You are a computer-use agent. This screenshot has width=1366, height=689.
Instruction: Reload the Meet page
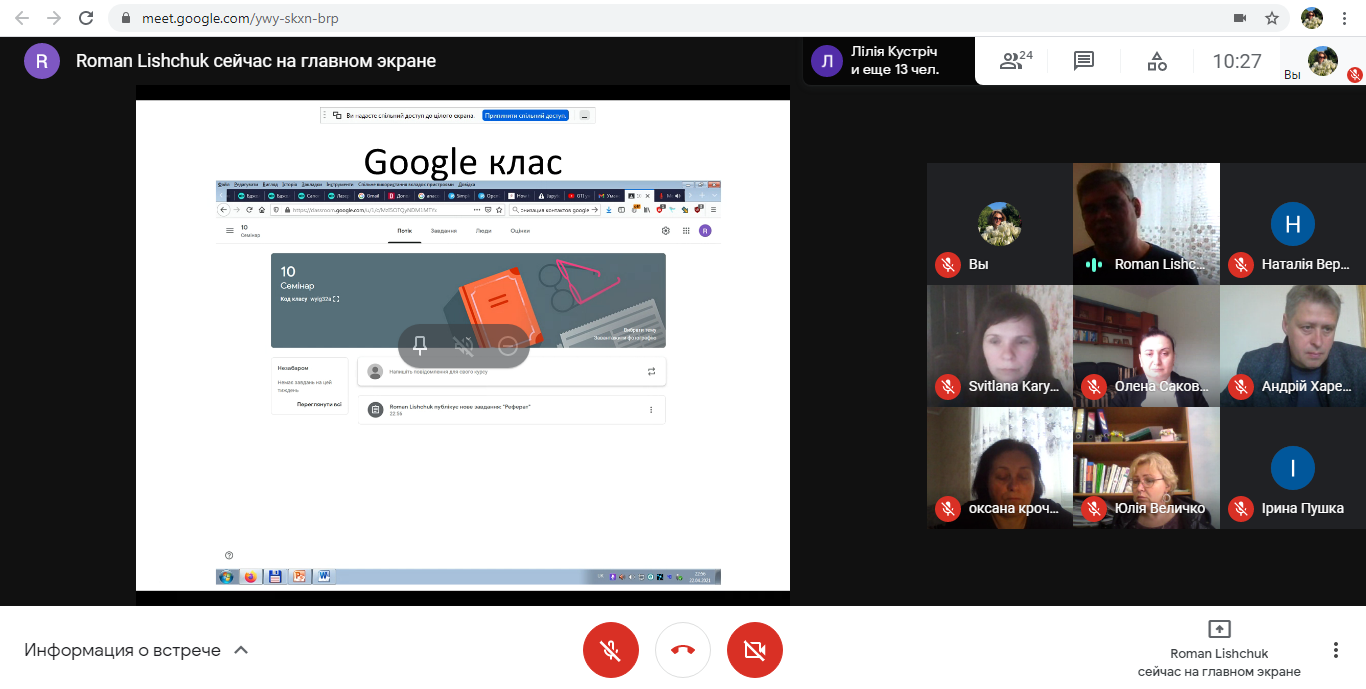click(x=86, y=18)
